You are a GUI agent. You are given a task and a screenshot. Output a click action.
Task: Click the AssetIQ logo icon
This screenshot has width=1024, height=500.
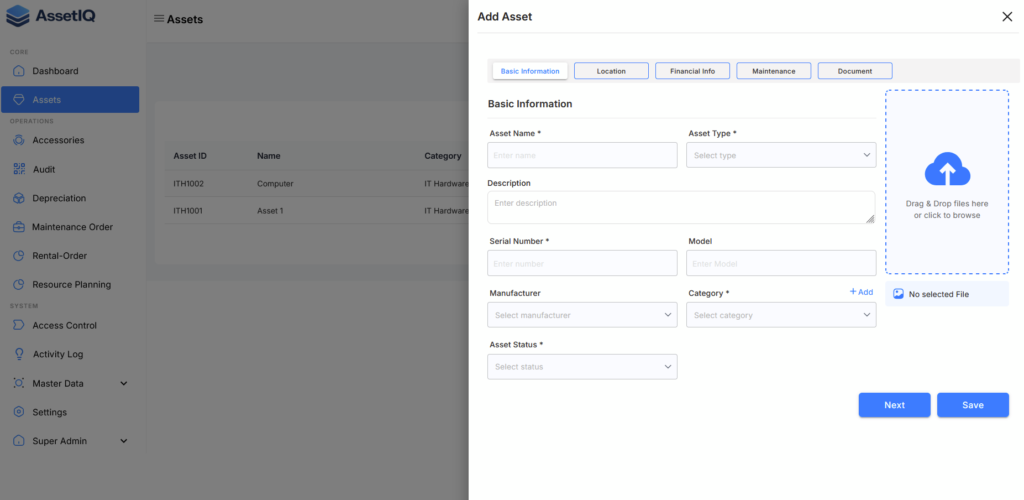(18, 15)
